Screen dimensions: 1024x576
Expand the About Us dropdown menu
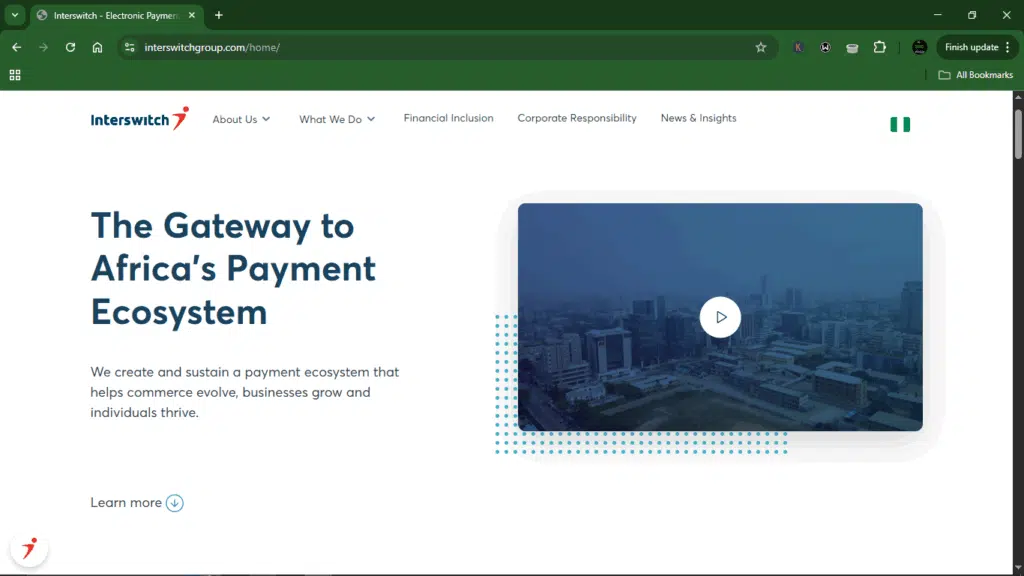241,119
